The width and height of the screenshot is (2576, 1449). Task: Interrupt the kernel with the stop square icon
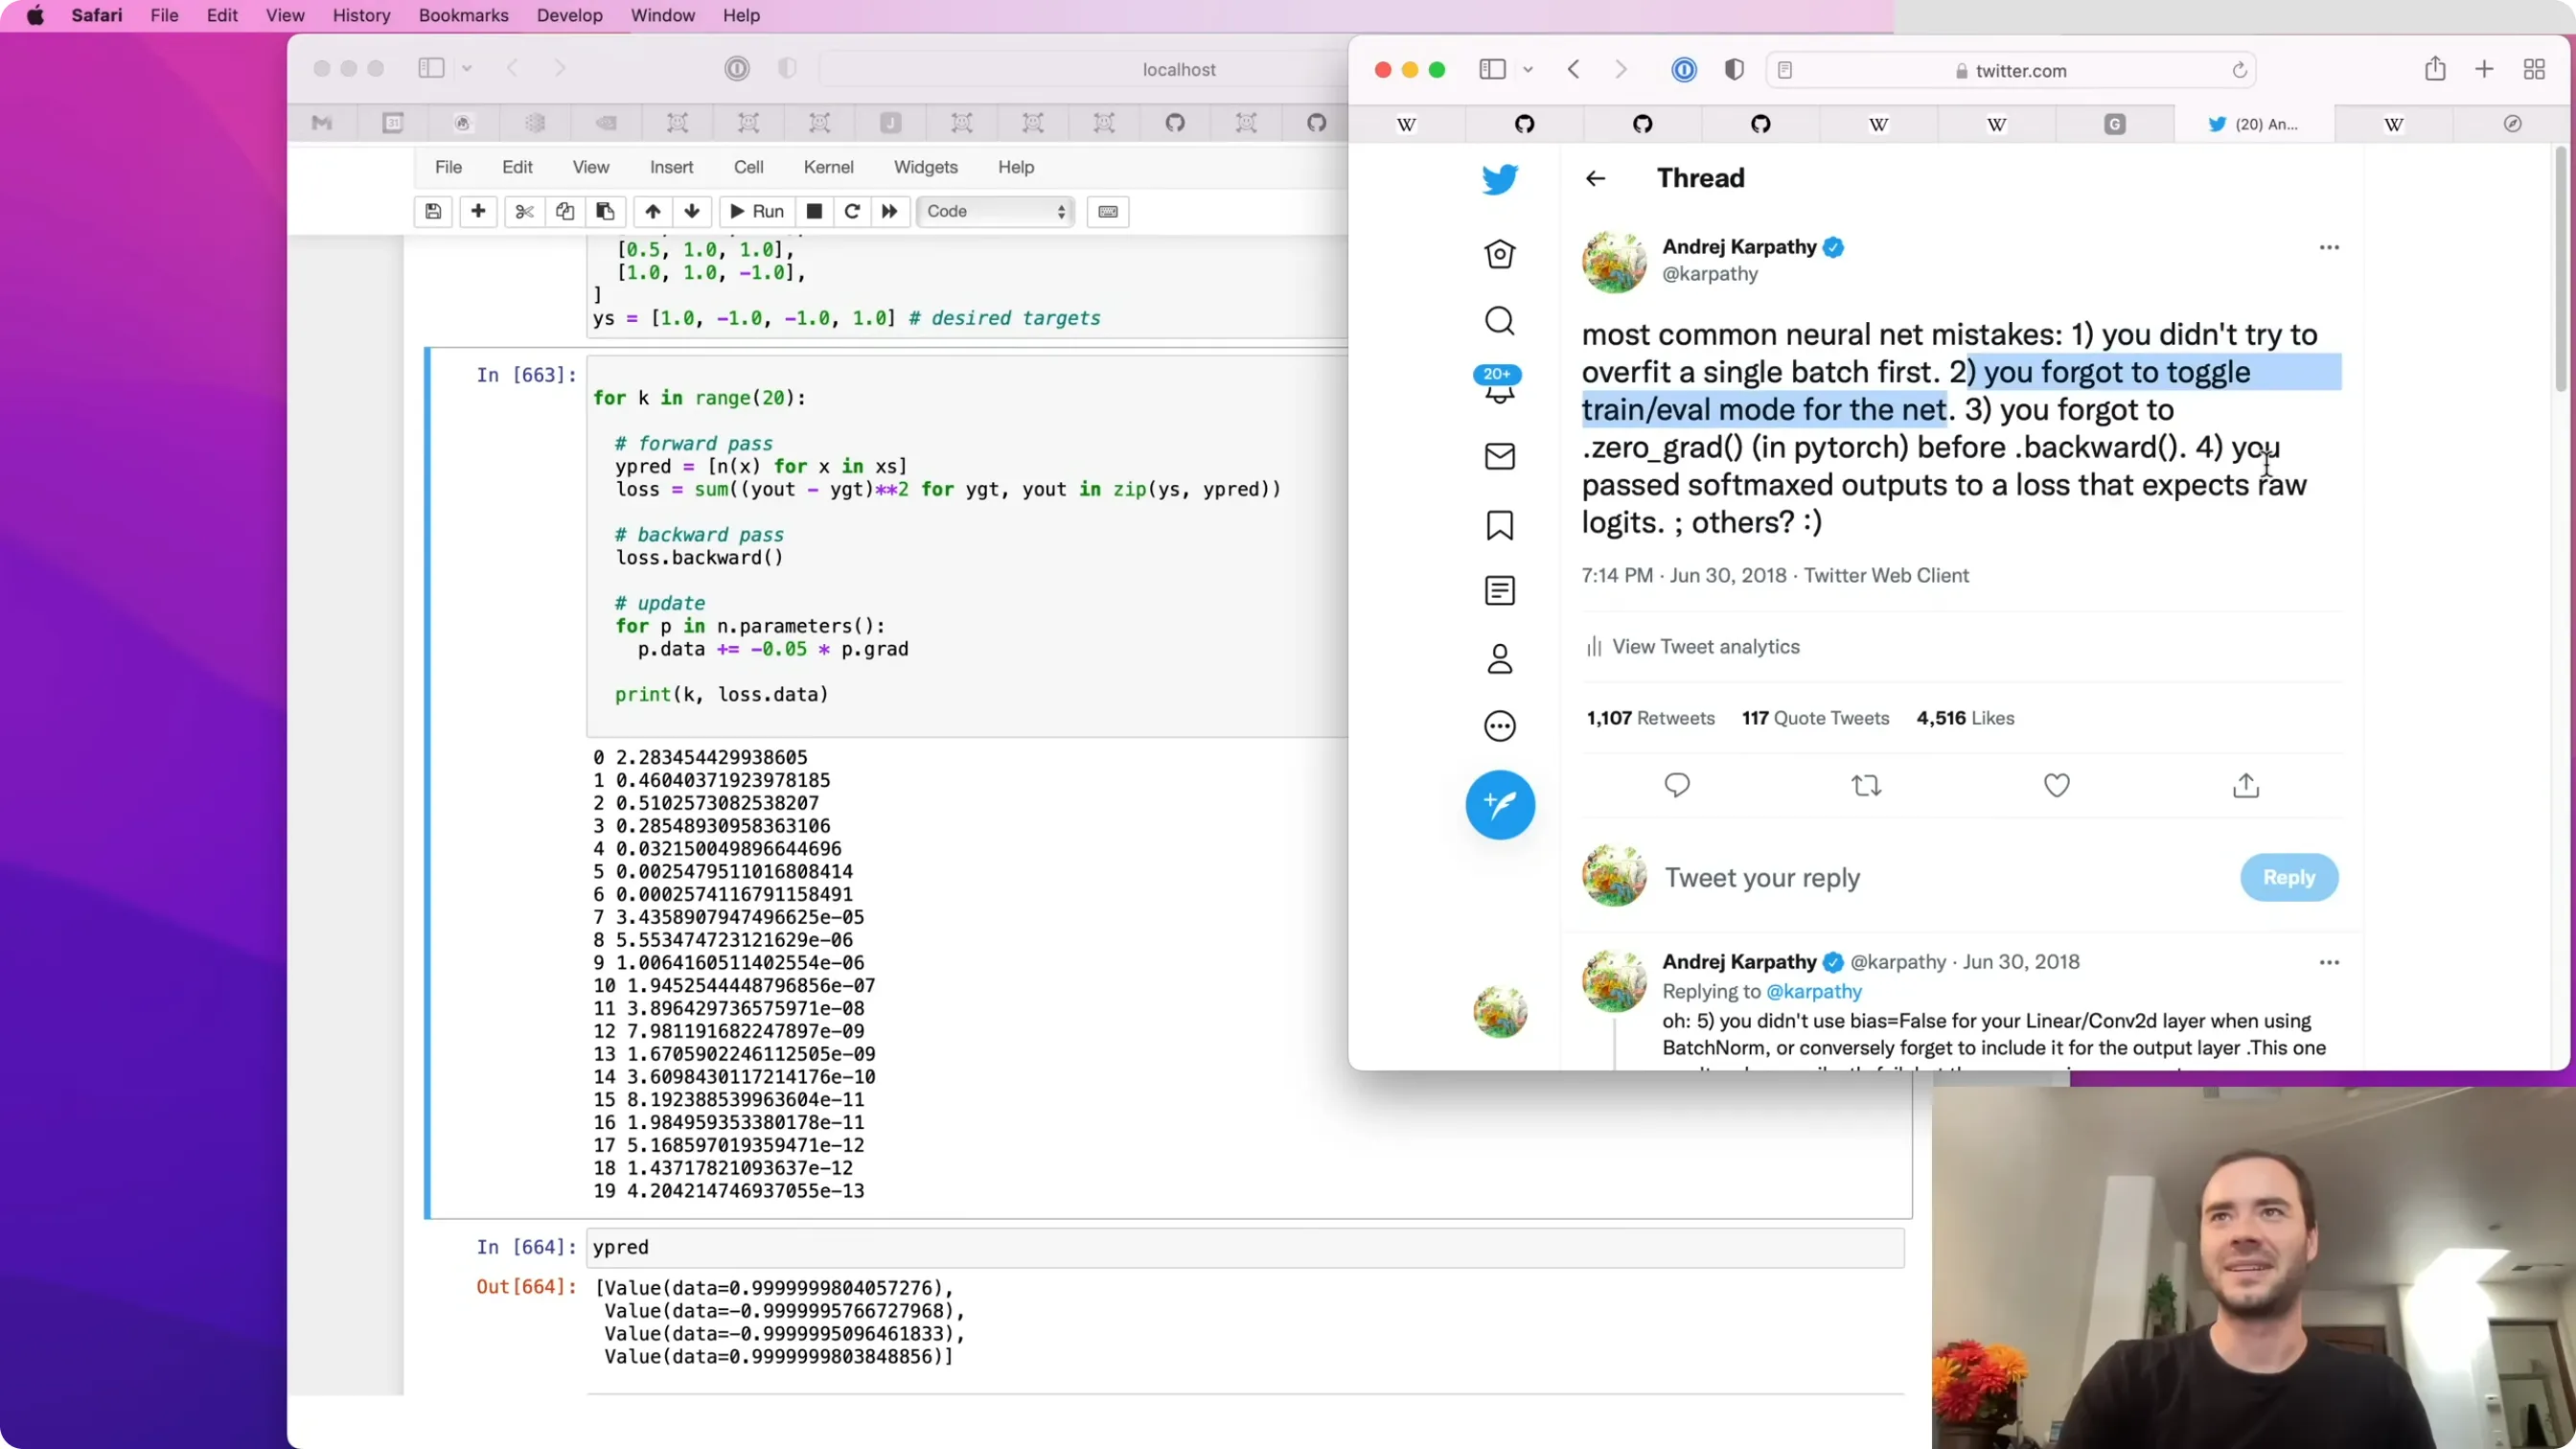[x=814, y=211]
